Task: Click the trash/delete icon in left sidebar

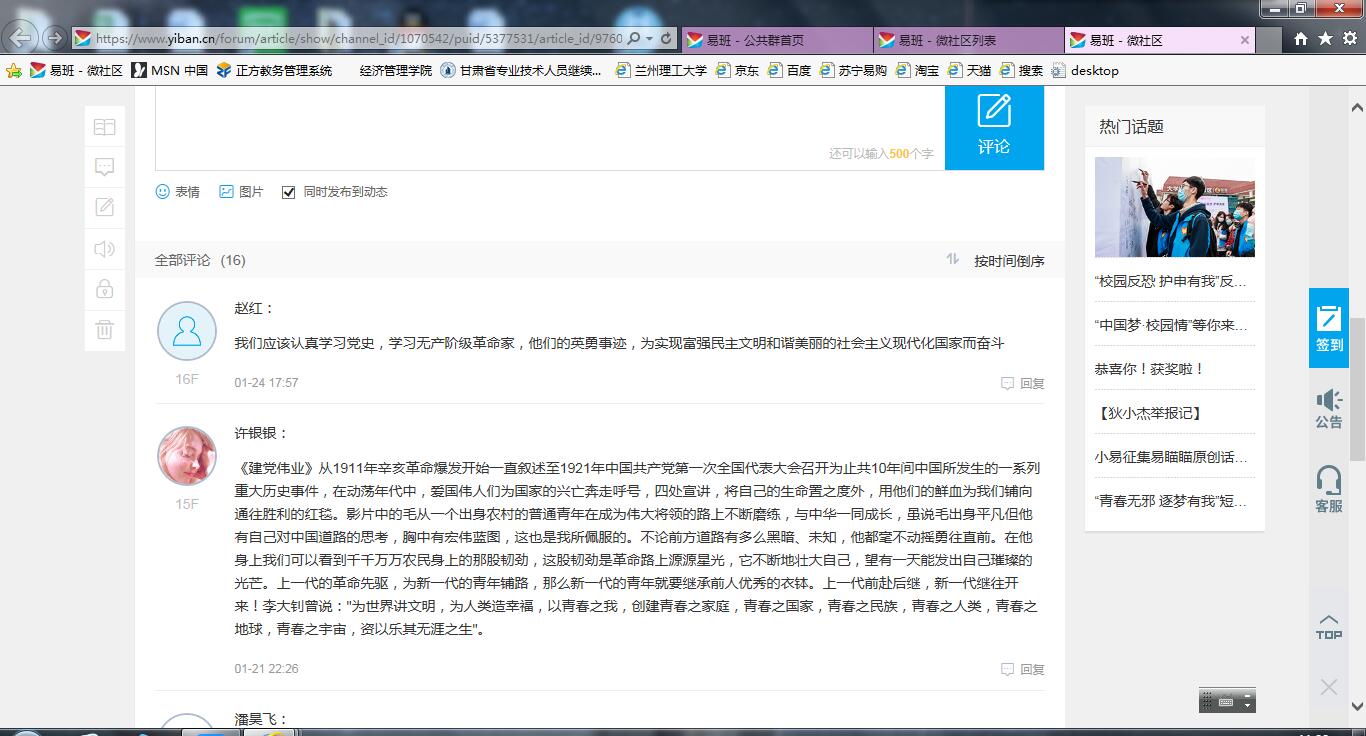Action: (104, 329)
